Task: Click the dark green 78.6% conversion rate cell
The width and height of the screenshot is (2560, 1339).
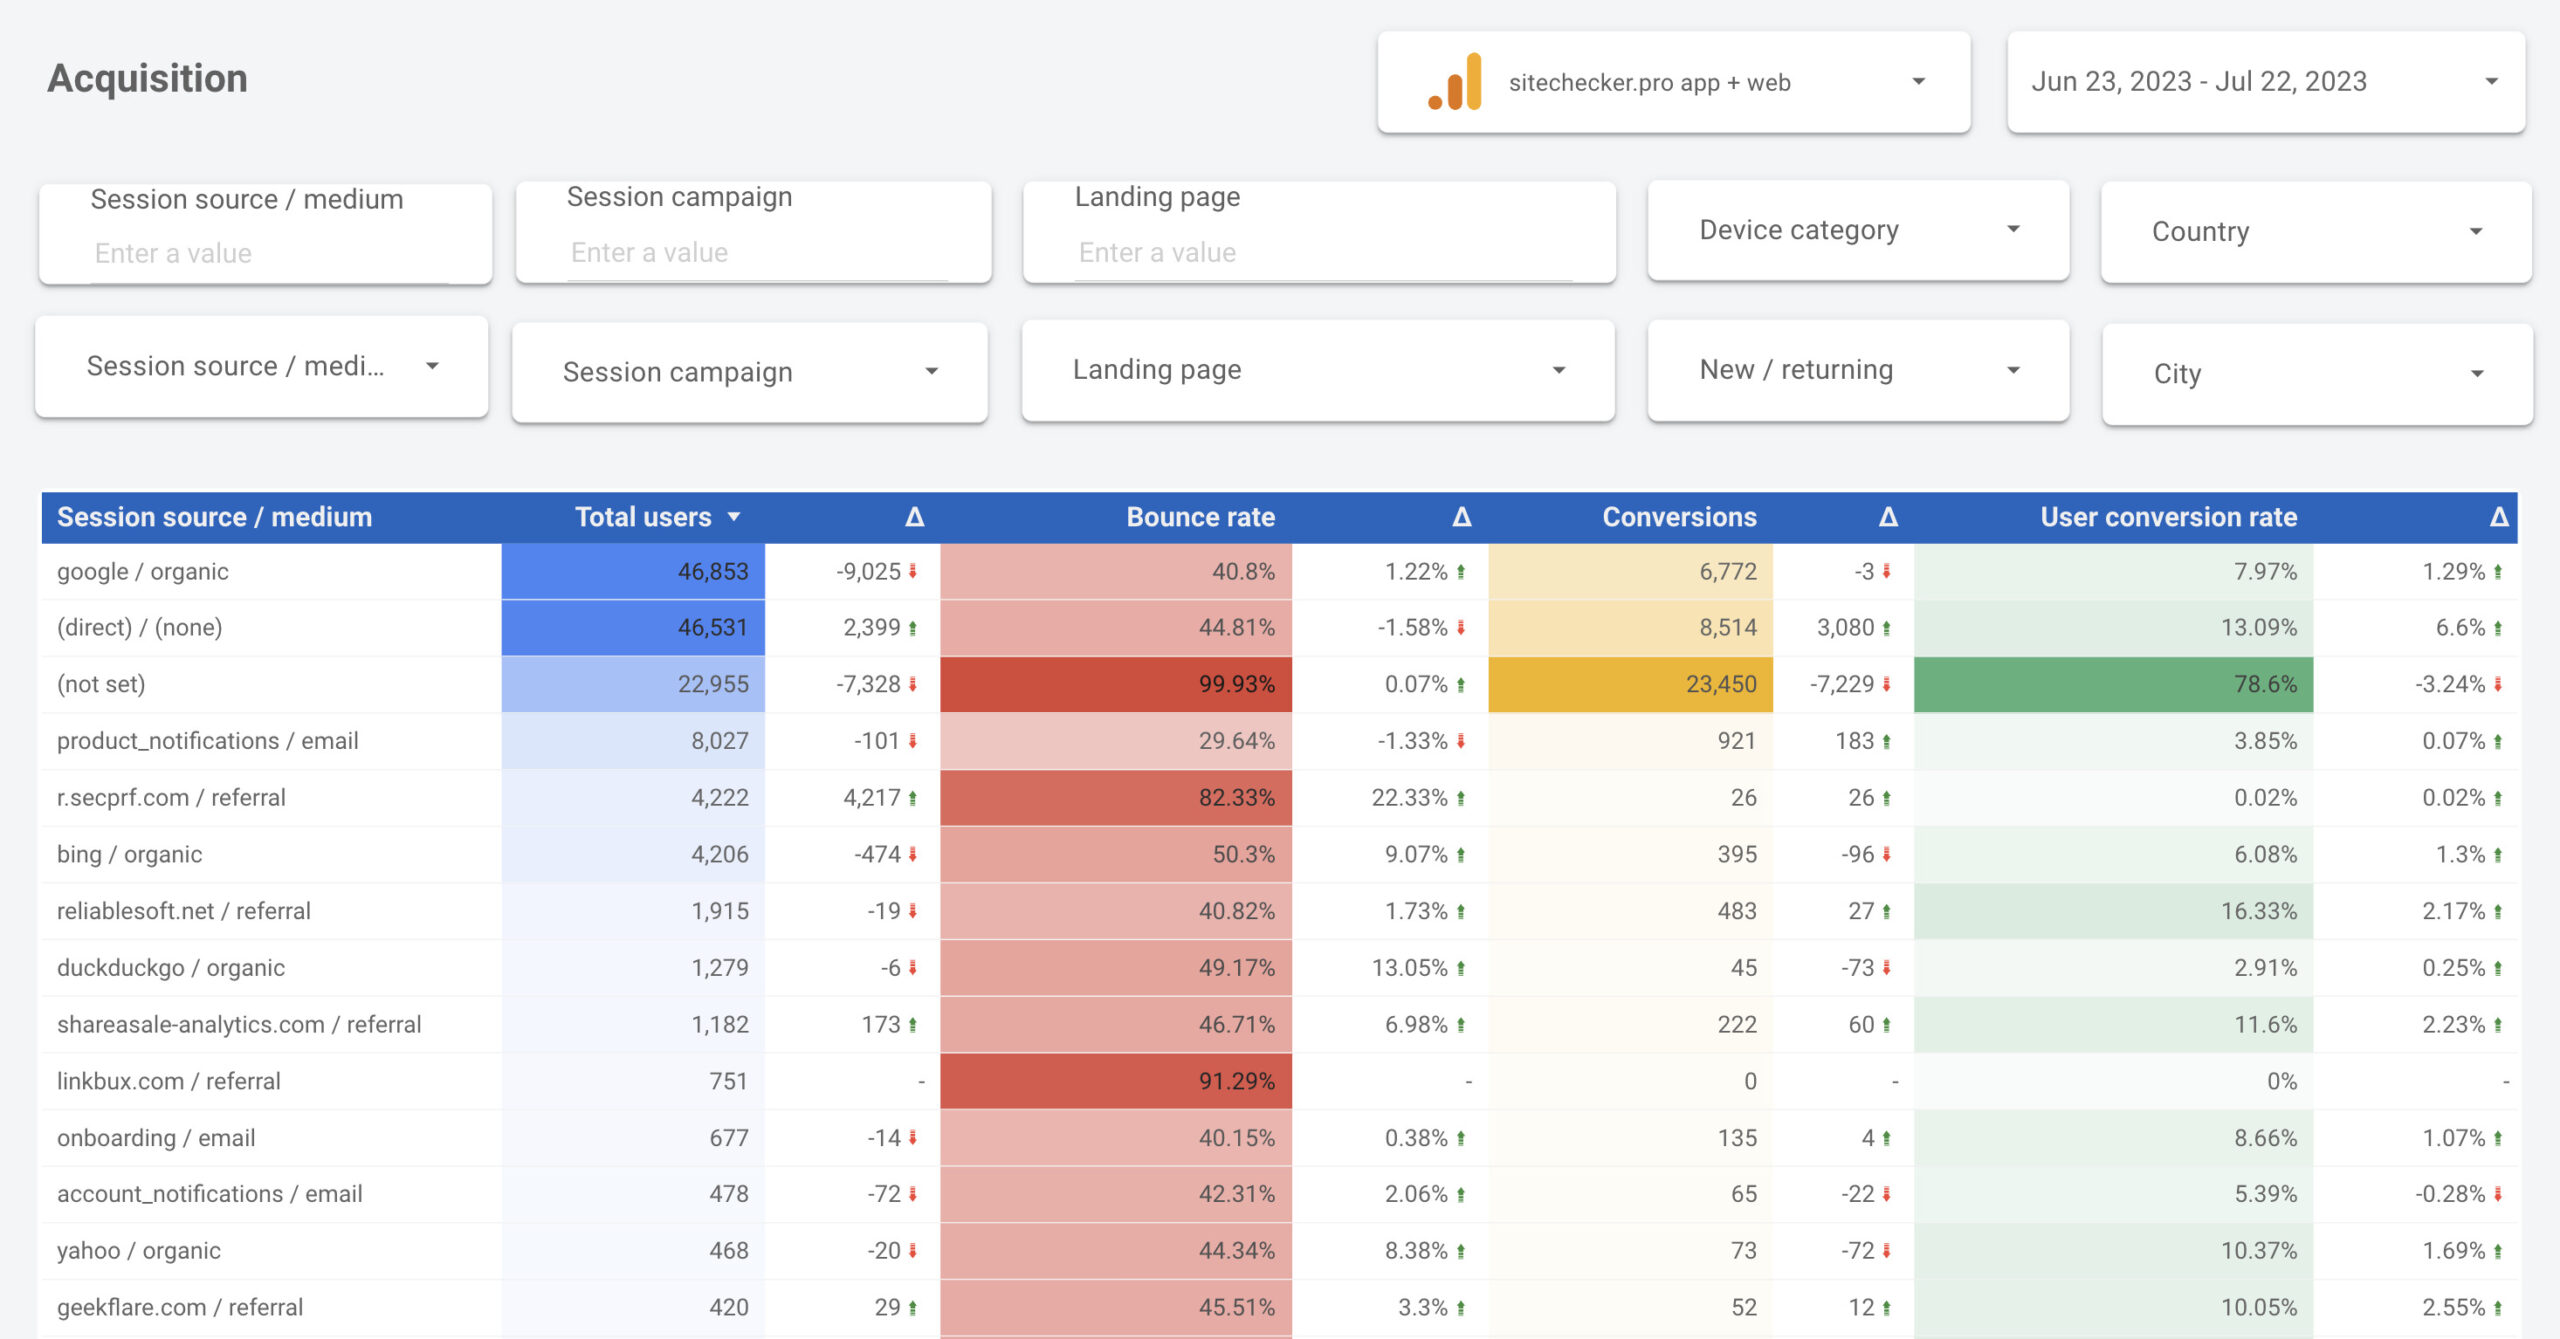Action: (2112, 685)
